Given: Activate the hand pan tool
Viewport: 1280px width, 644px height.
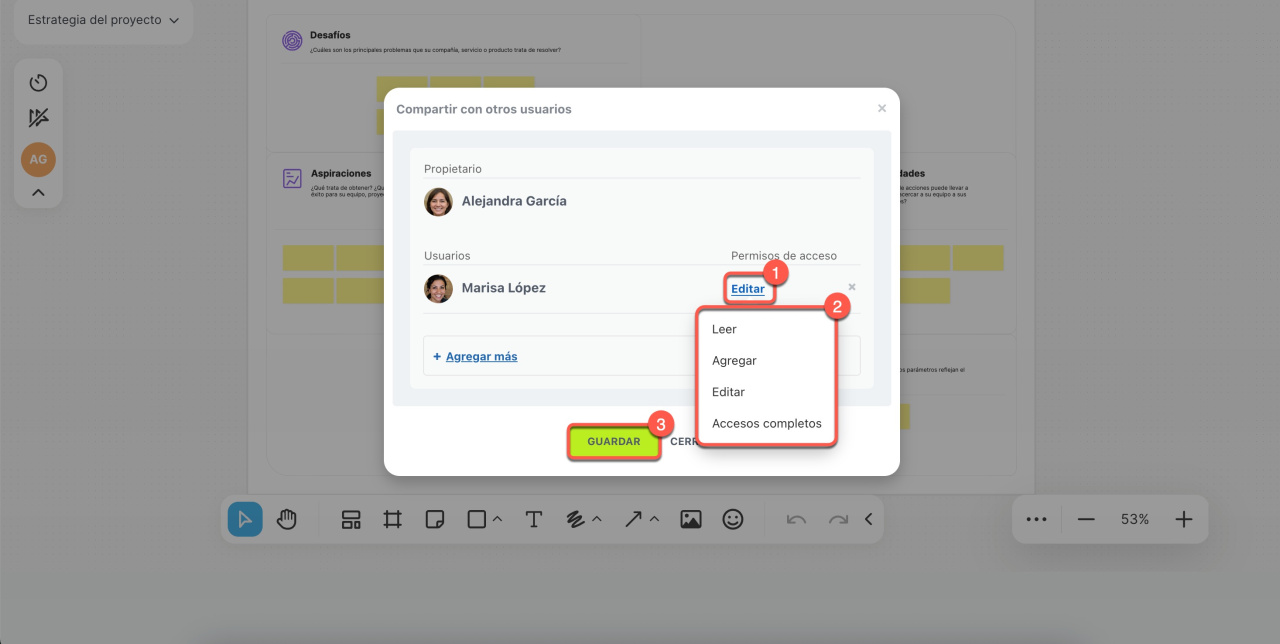Looking at the screenshot, I should (x=287, y=519).
